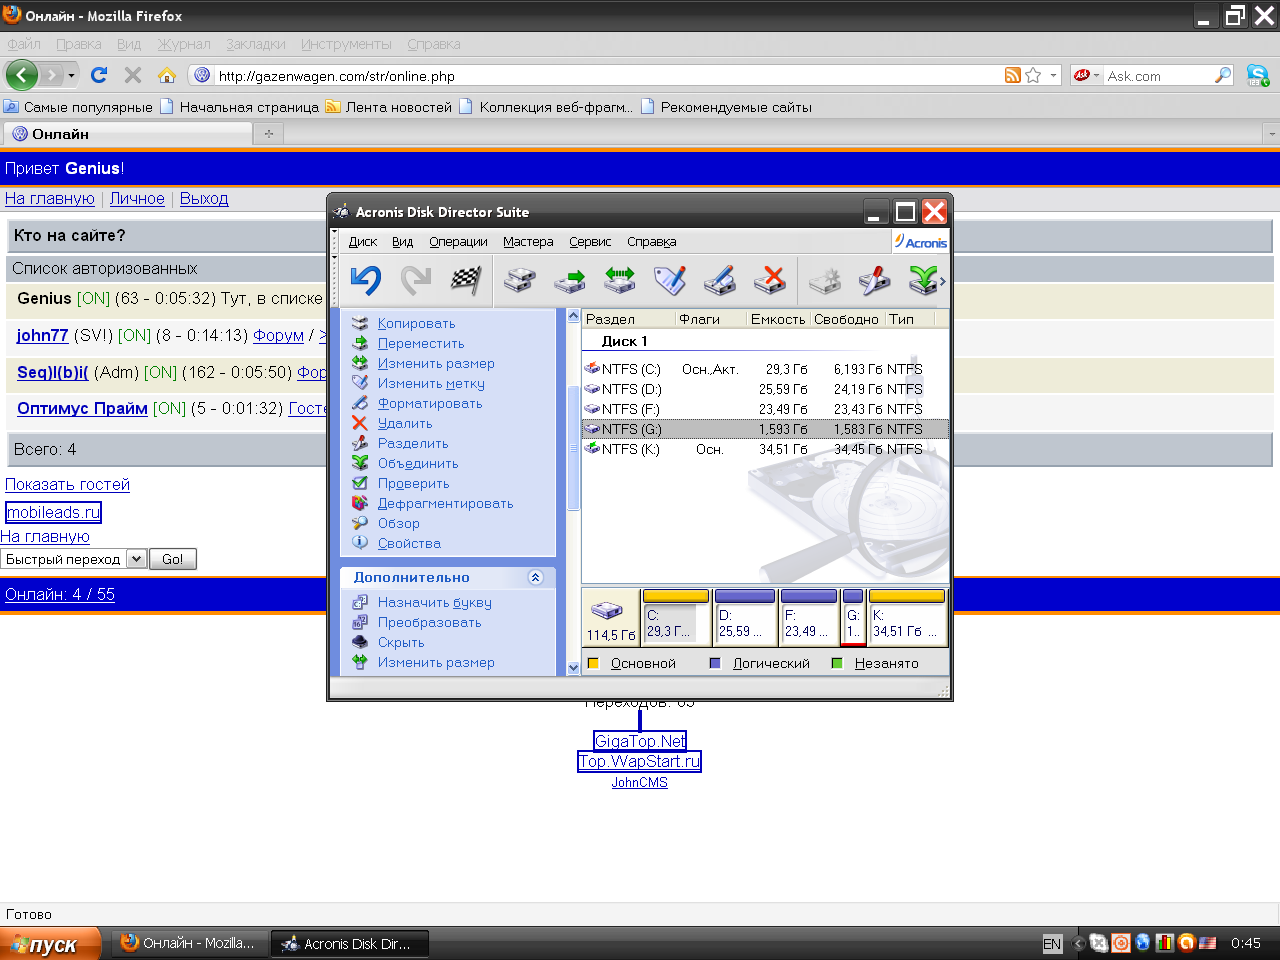Open the Мастера menu in Acronis

[x=528, y=242]
